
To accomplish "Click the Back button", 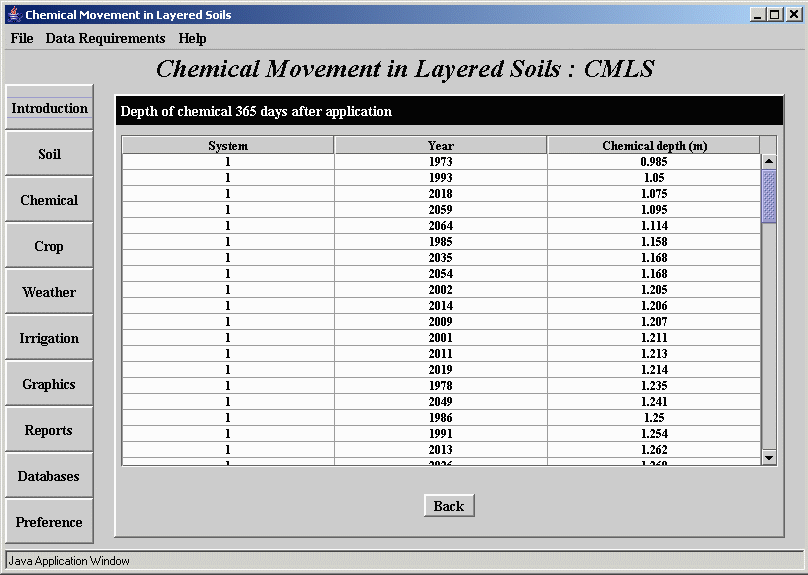I will coord(449,506).
